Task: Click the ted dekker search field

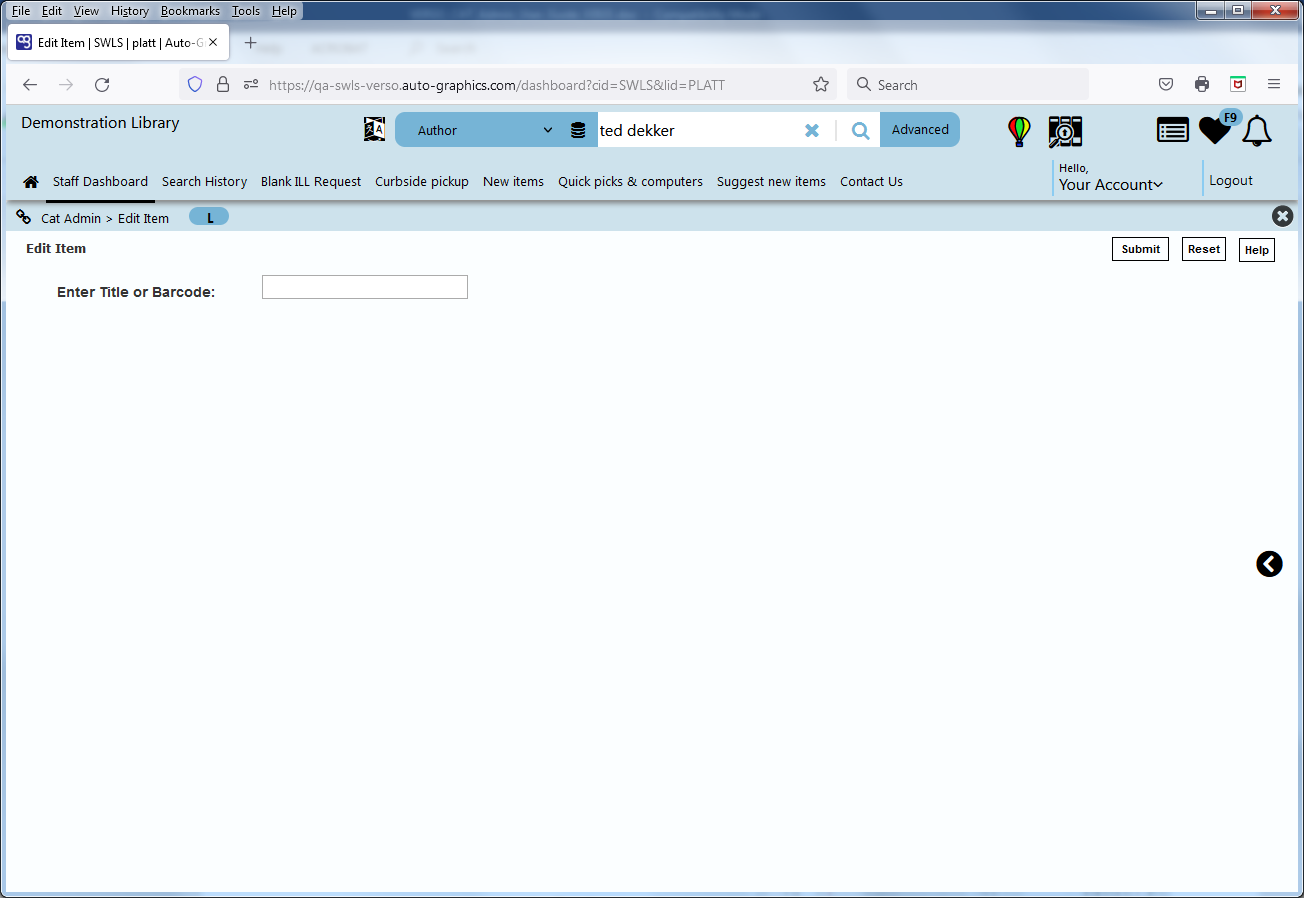Action: click(x=698, y=130)
